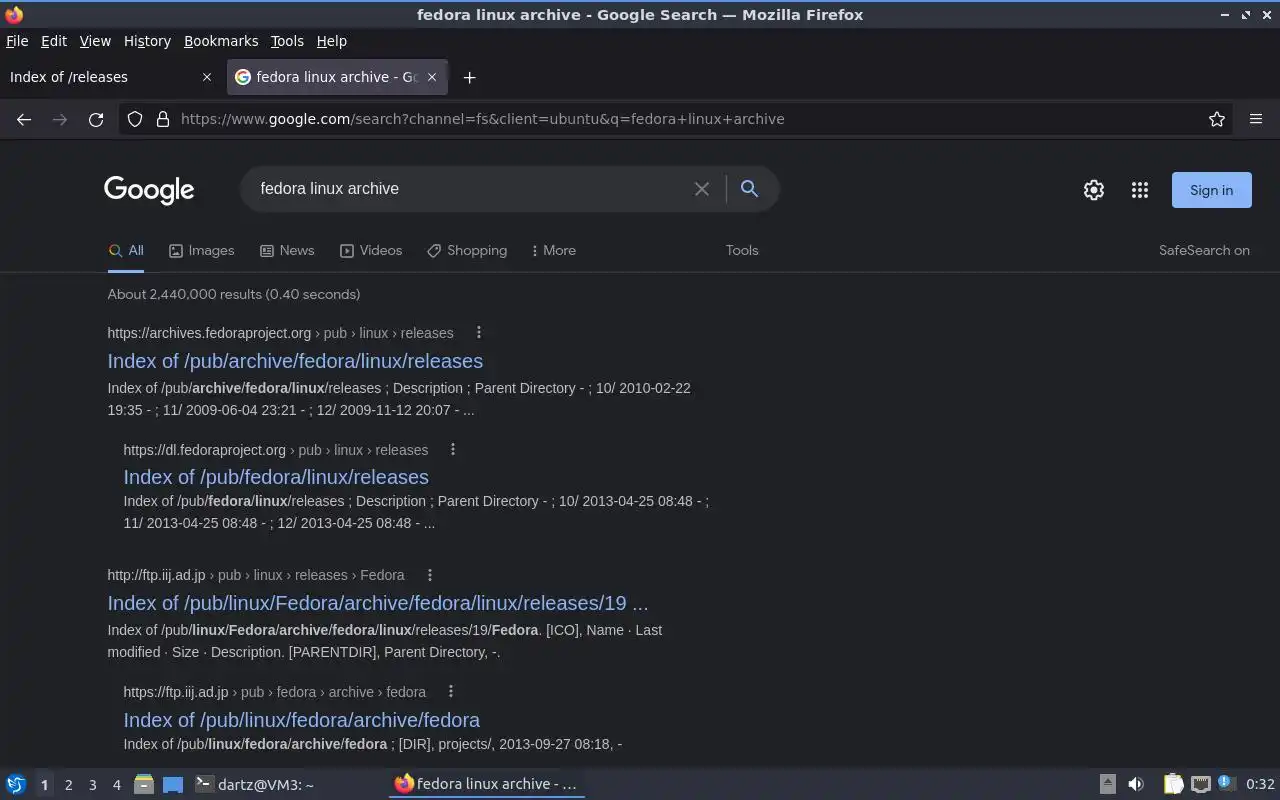This screenshot has height=800, width=1280.
Task: Open Google quick settings gear
Action: (x=1094, y=190)
